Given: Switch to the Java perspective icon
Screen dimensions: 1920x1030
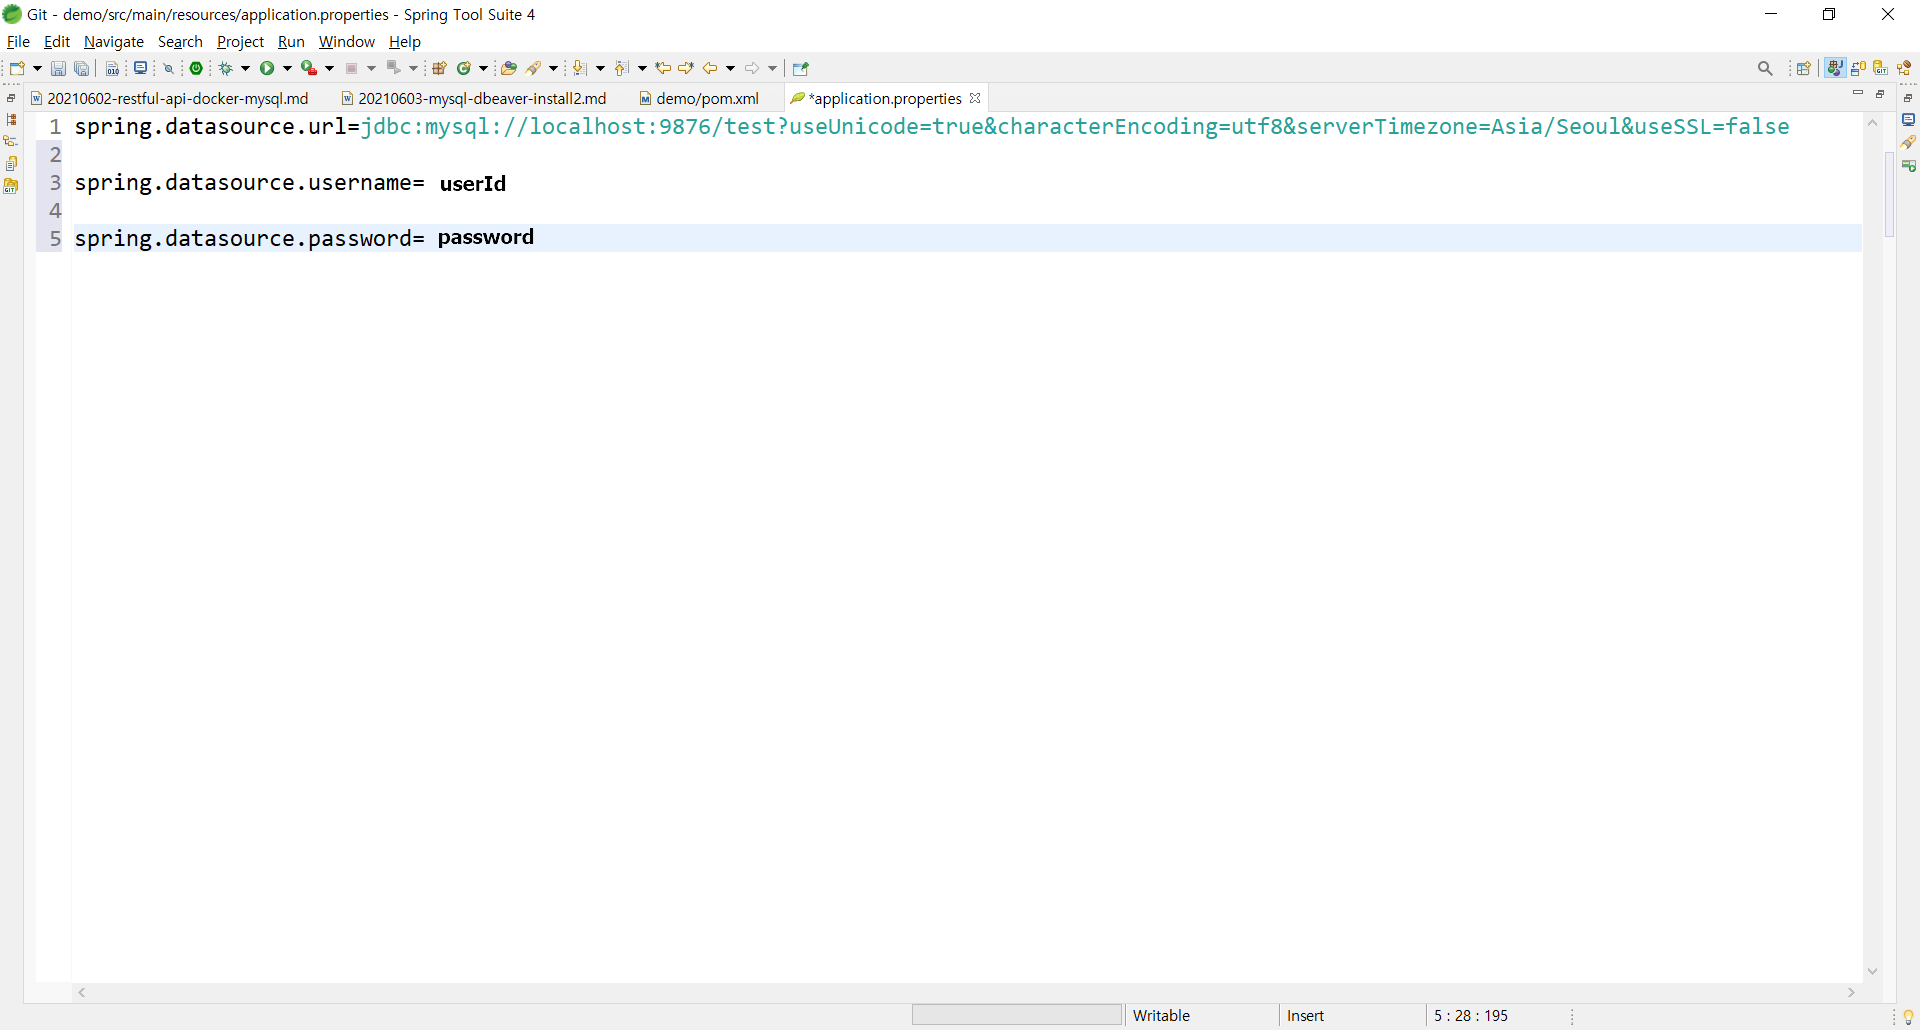Looking at the screenshot, I should point(1835,68).
